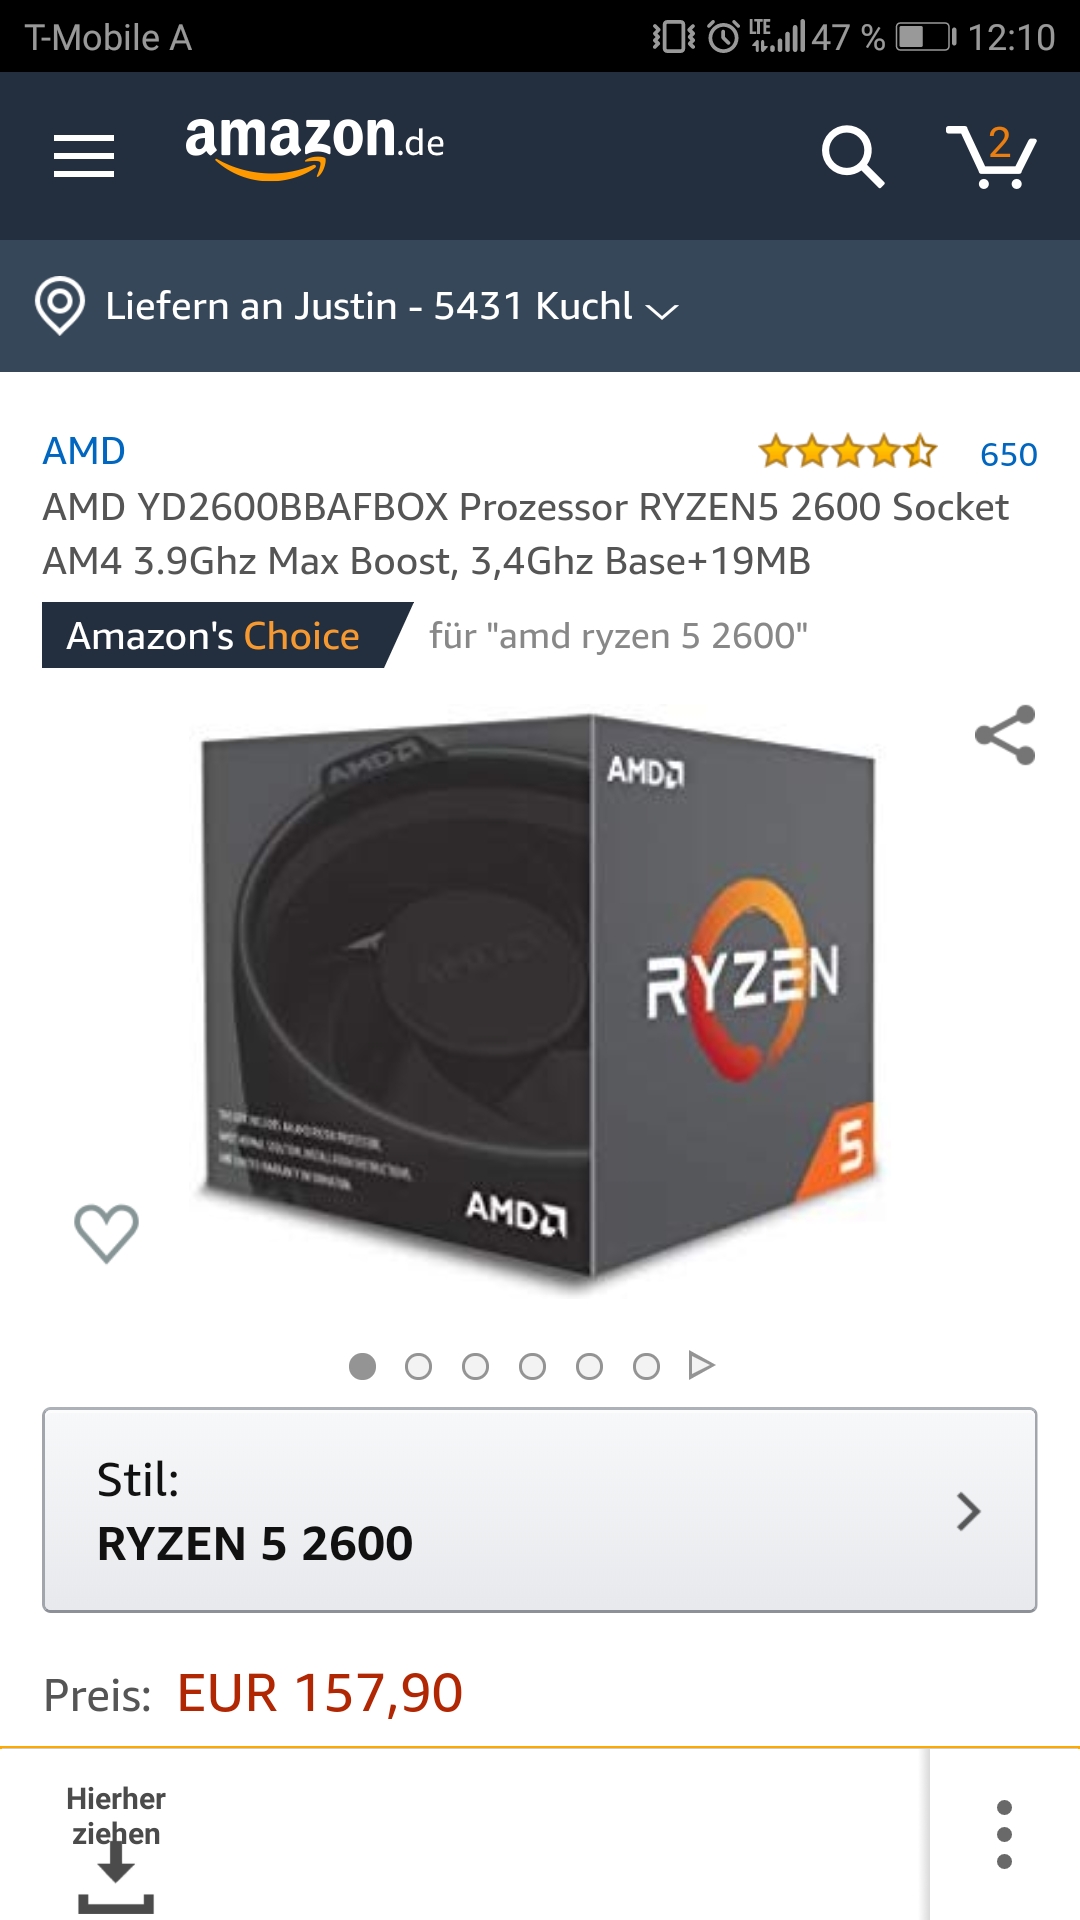Tap the share icon beside product image
Screen dimensions: 1080x1920
tap(1005, 735)
